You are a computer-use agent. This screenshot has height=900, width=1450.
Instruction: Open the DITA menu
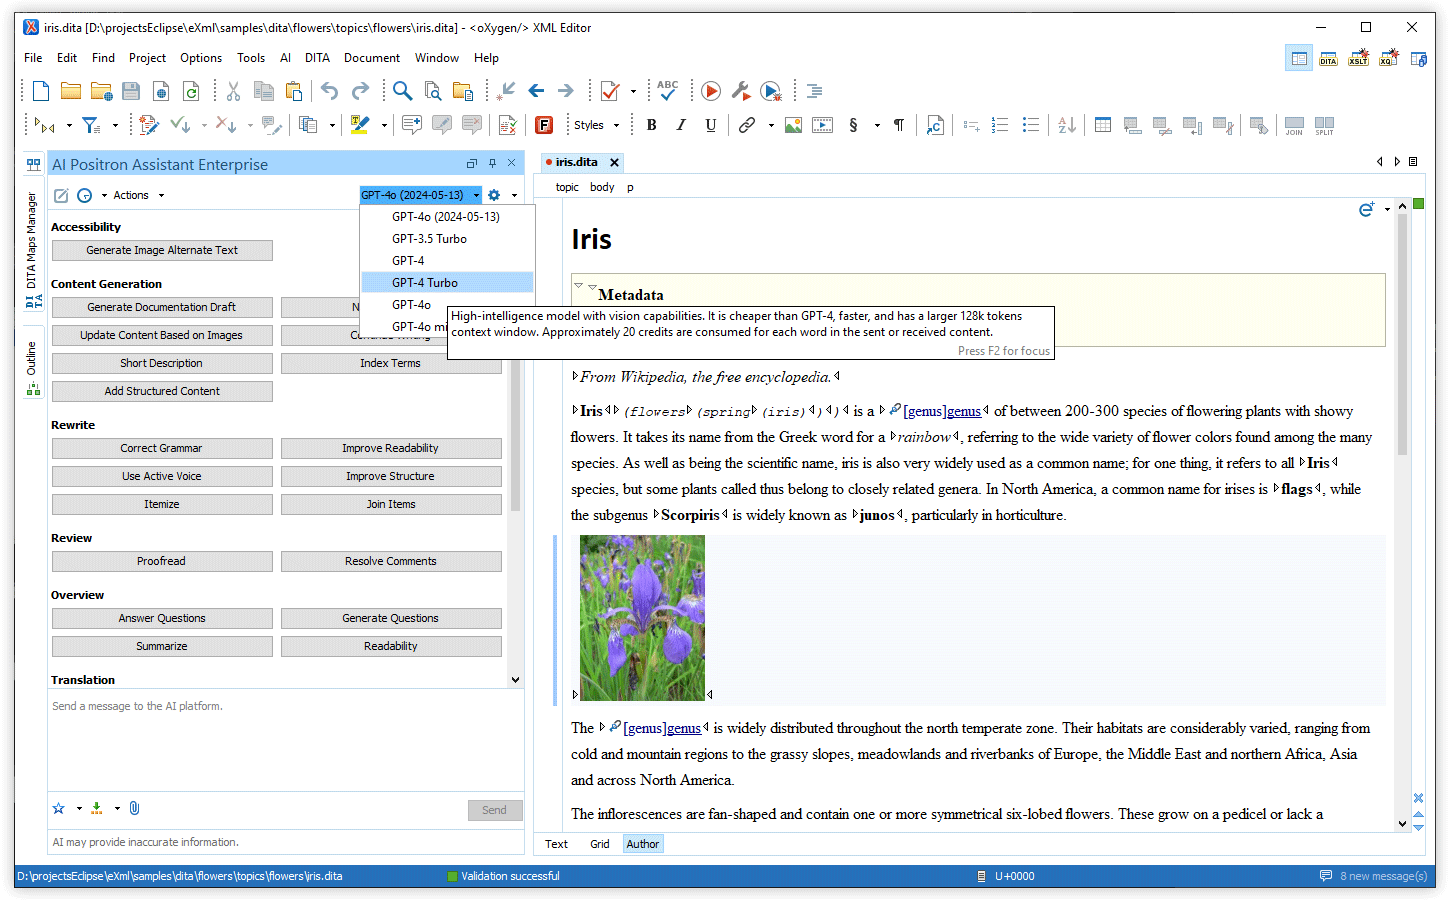[317, 58]
